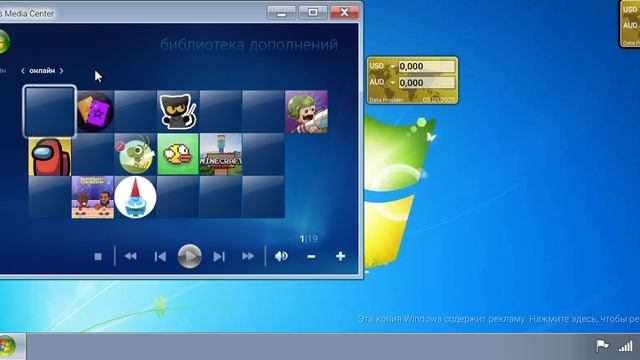Click the round Play button
Viewport: 640px width, 360px height.
(x=189, y=256)
